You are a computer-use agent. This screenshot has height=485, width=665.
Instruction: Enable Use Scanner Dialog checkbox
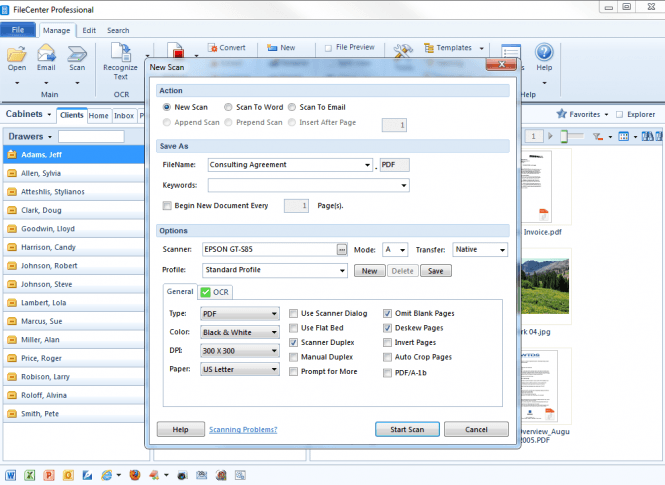[x=293, y=313]
